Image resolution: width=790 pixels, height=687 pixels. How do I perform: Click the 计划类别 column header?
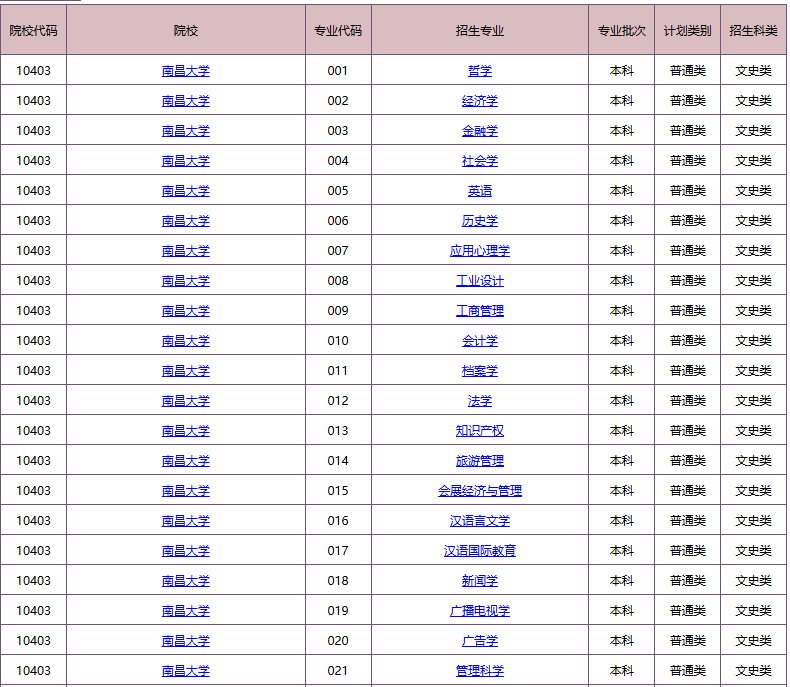point(687,30)
